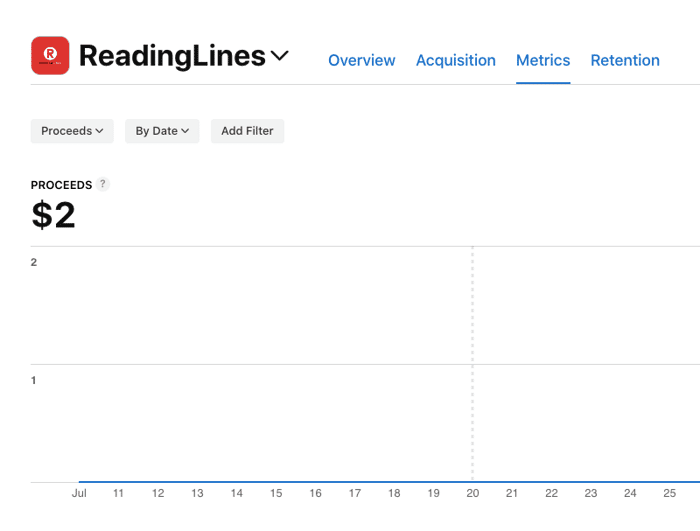Click the ReadingLines app title
The width and height of the screenshot is (700, 531).
(x=172, y=56)
